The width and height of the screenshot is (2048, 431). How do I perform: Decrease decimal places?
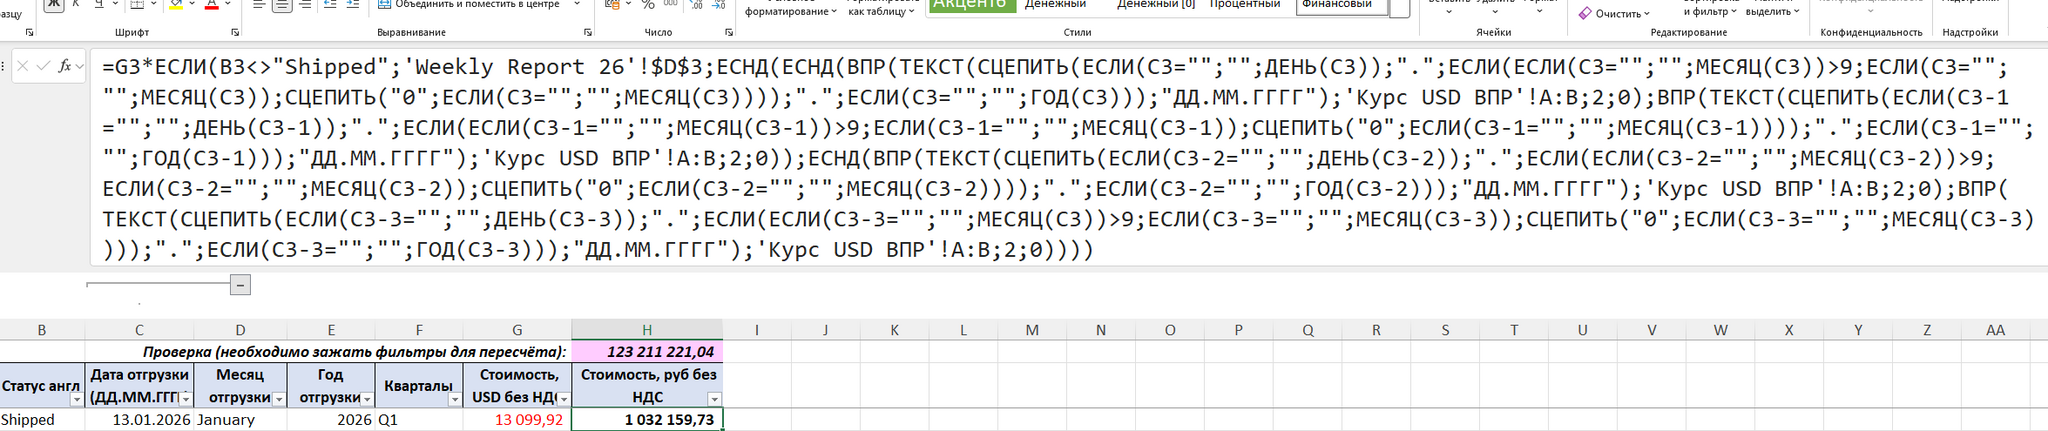pyautogui.click(x=720, y=4)
